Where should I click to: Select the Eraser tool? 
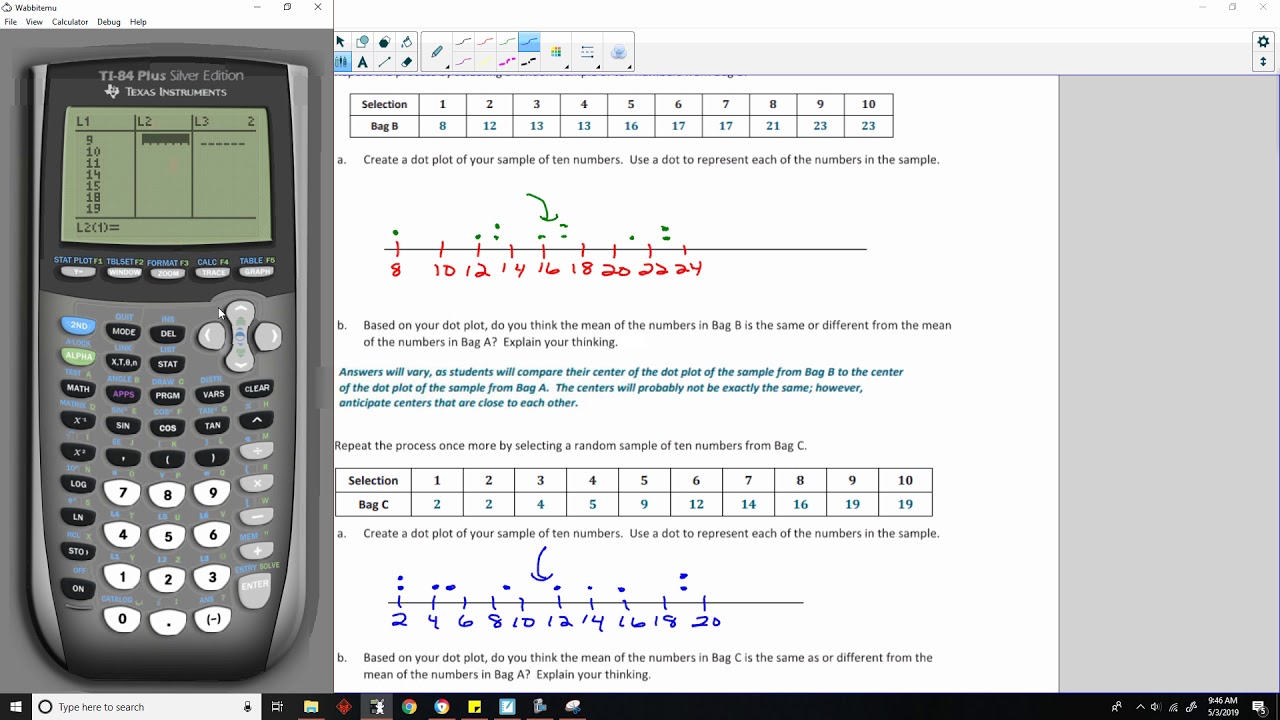pyautogui.click(x=406, y=62)
